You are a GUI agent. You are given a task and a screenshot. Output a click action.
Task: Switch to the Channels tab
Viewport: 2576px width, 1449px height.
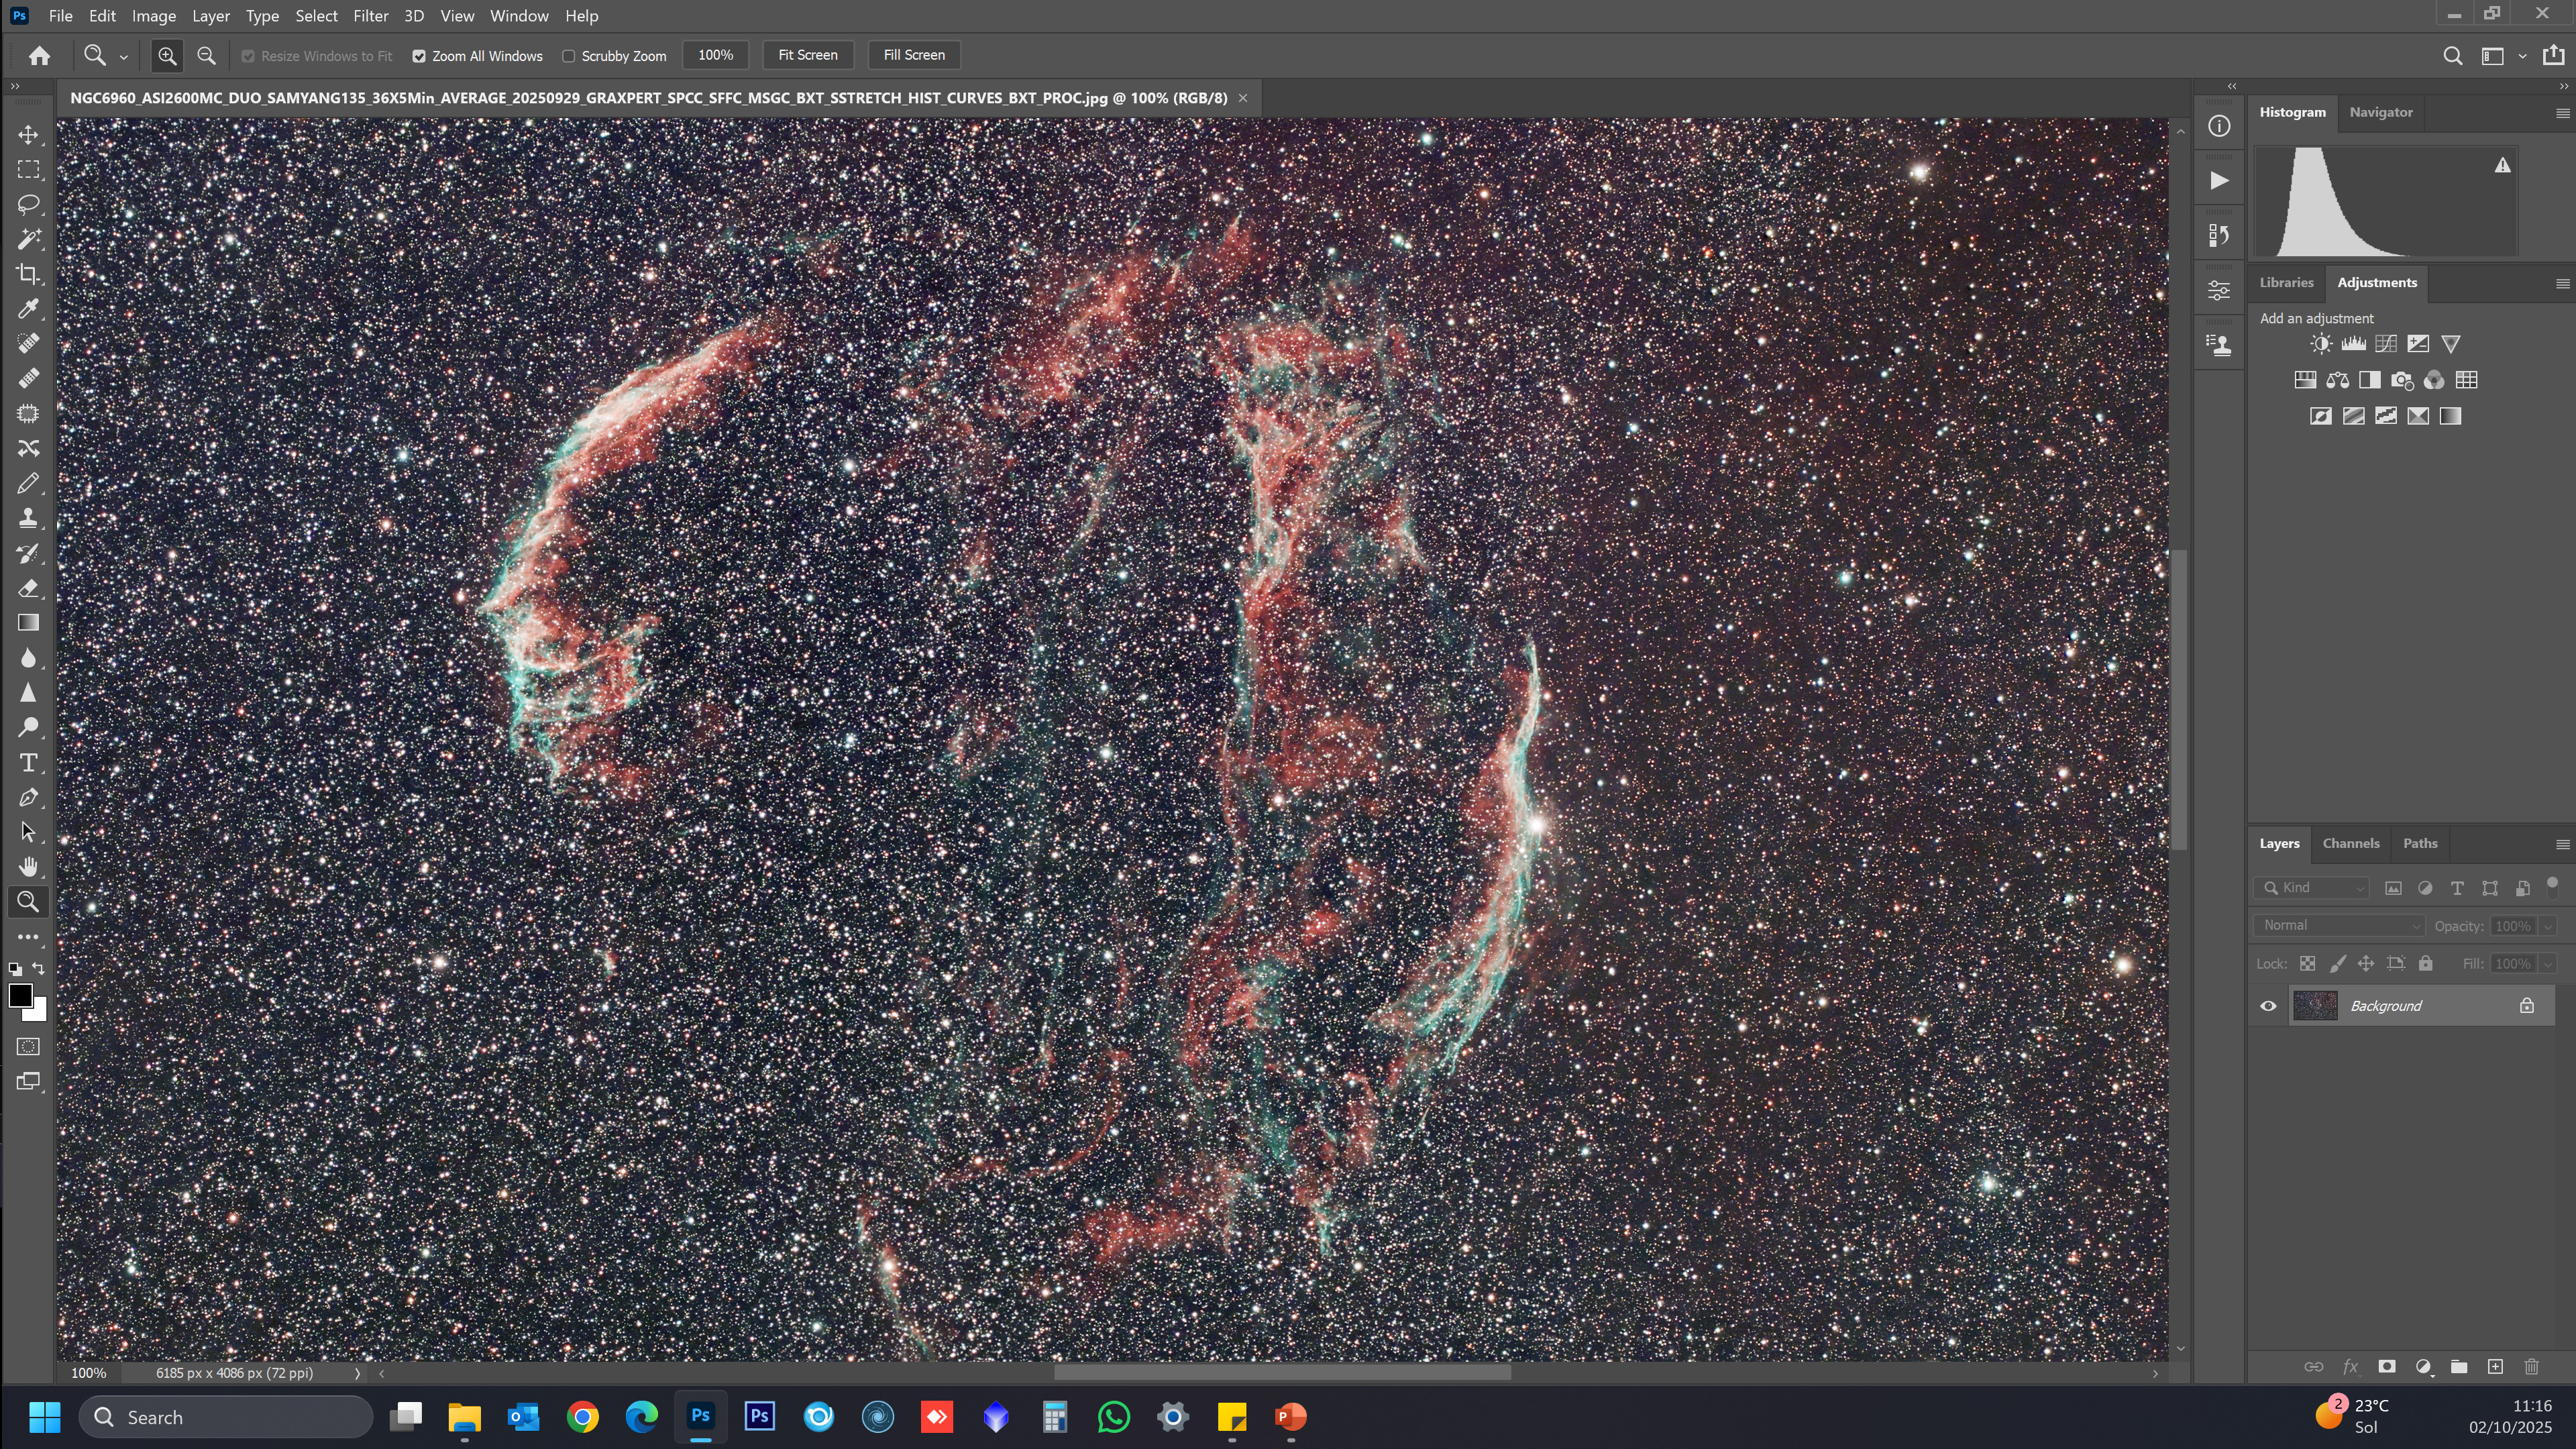[2350, 843]
